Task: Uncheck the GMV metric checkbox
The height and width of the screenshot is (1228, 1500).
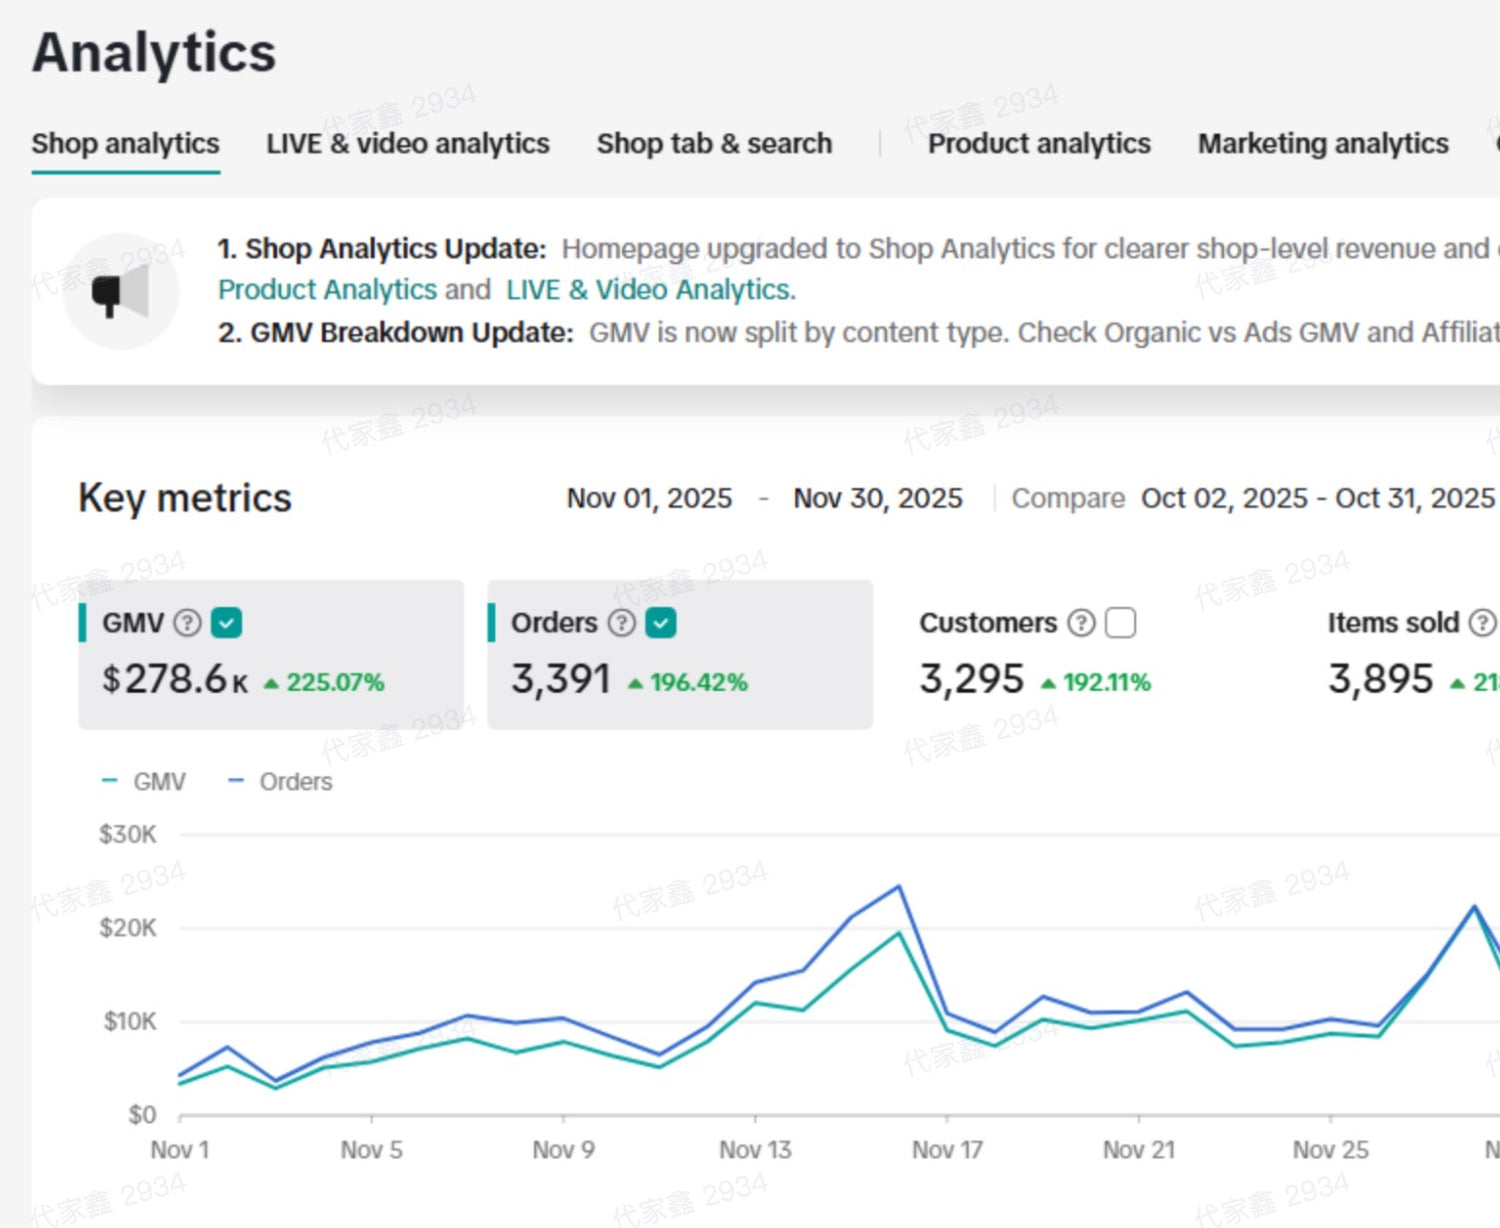Action: tap(227, 623)
